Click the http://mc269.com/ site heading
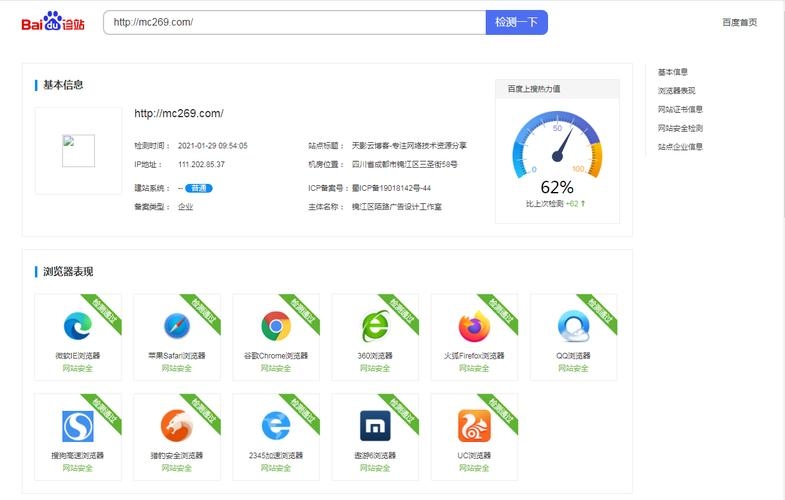The image size is (785, 500). point(179,114)
